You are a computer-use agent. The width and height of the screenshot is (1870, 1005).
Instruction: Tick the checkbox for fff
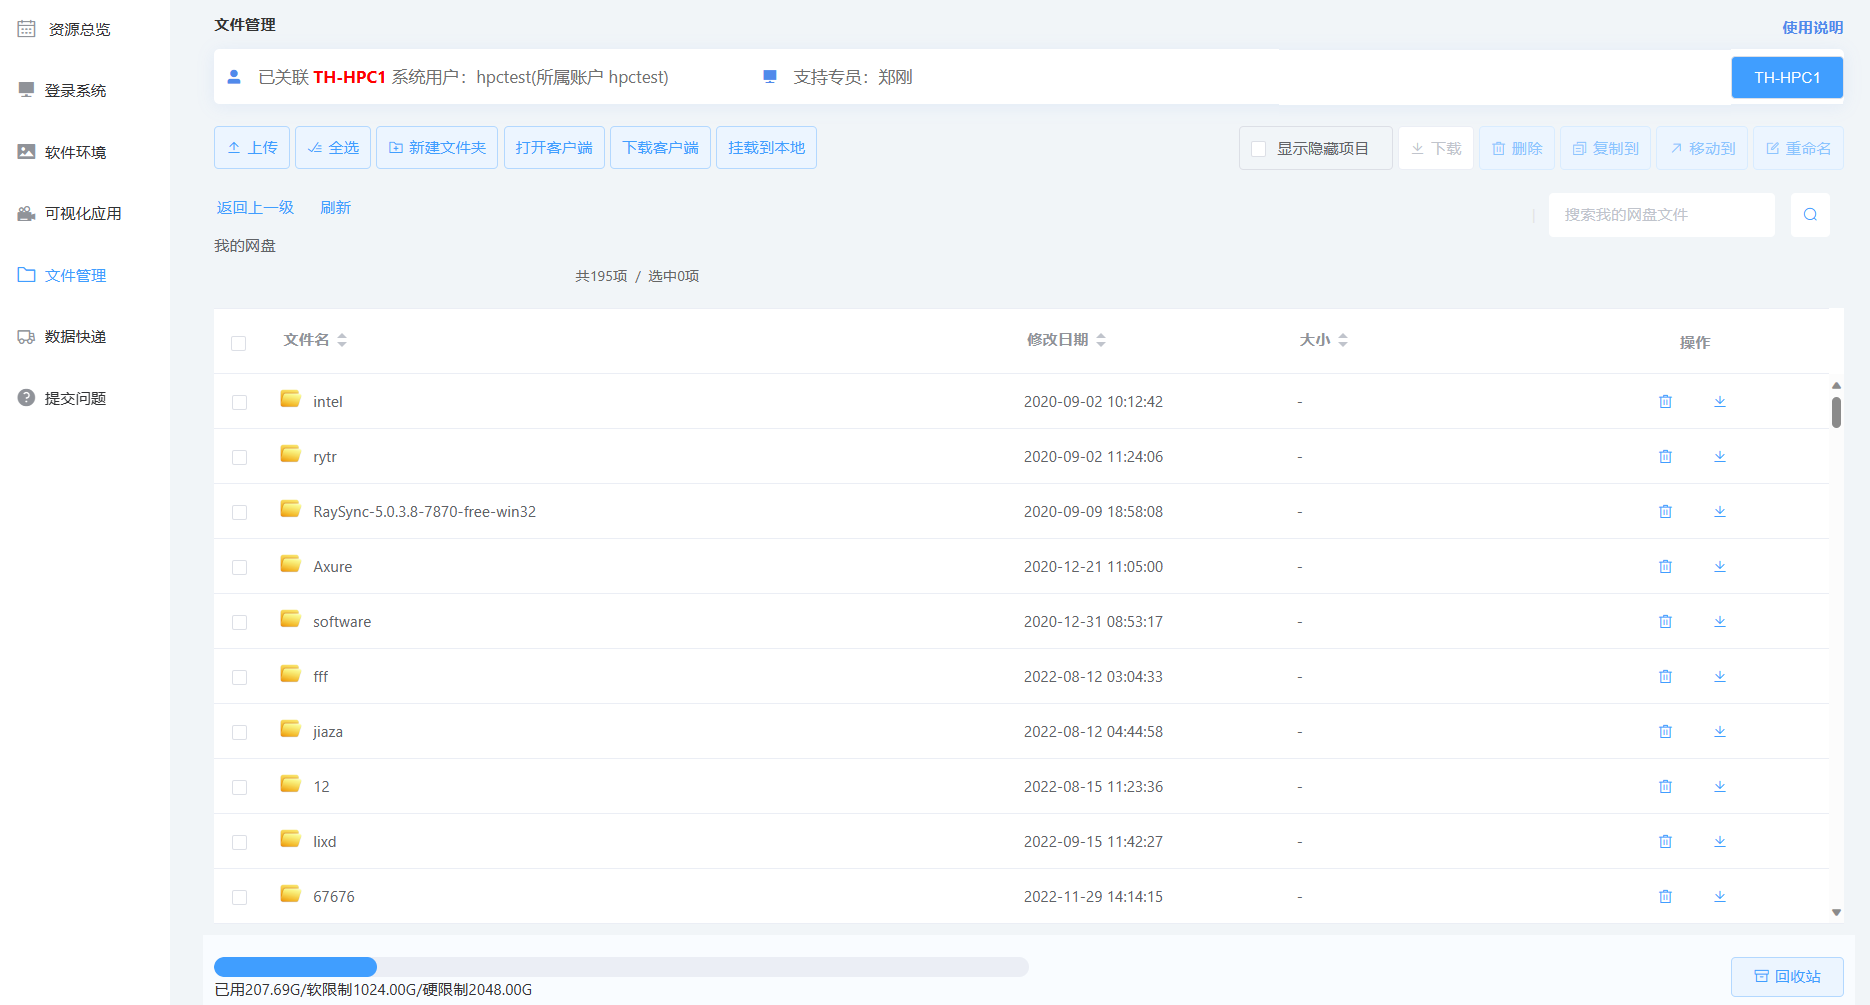(239, 677)
